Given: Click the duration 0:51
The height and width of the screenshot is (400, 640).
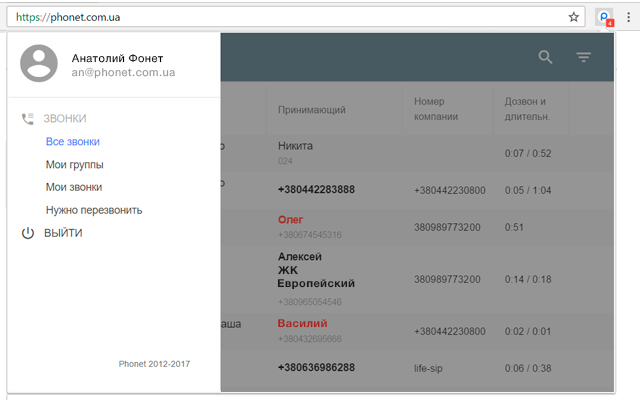Looking at the screenshot, I should (514, 227).
